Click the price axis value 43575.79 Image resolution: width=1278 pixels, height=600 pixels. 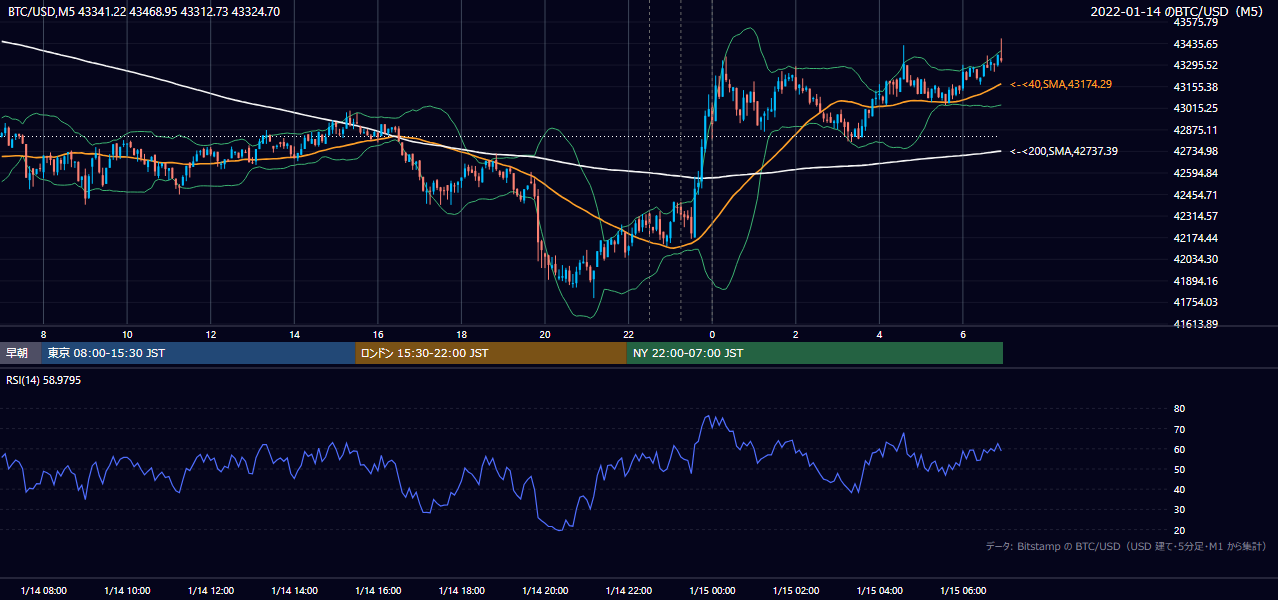click(x=1195, y=22)
